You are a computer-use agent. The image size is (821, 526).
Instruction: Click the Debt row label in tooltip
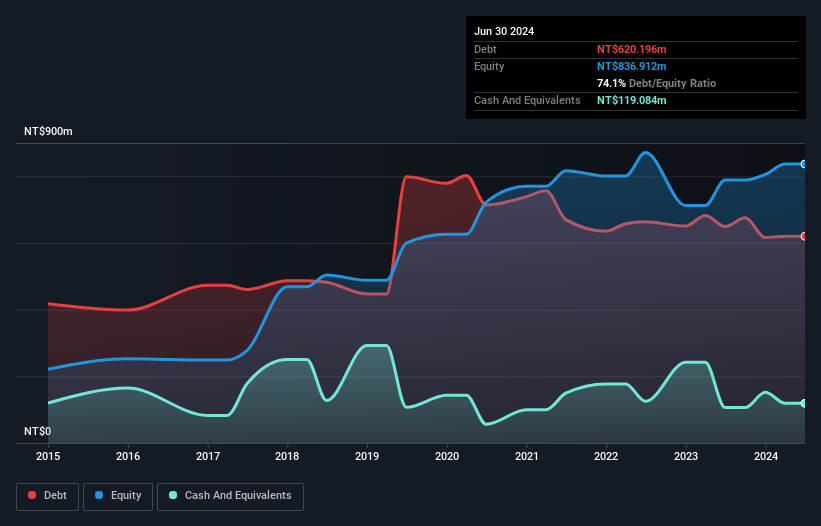(485, 49)
